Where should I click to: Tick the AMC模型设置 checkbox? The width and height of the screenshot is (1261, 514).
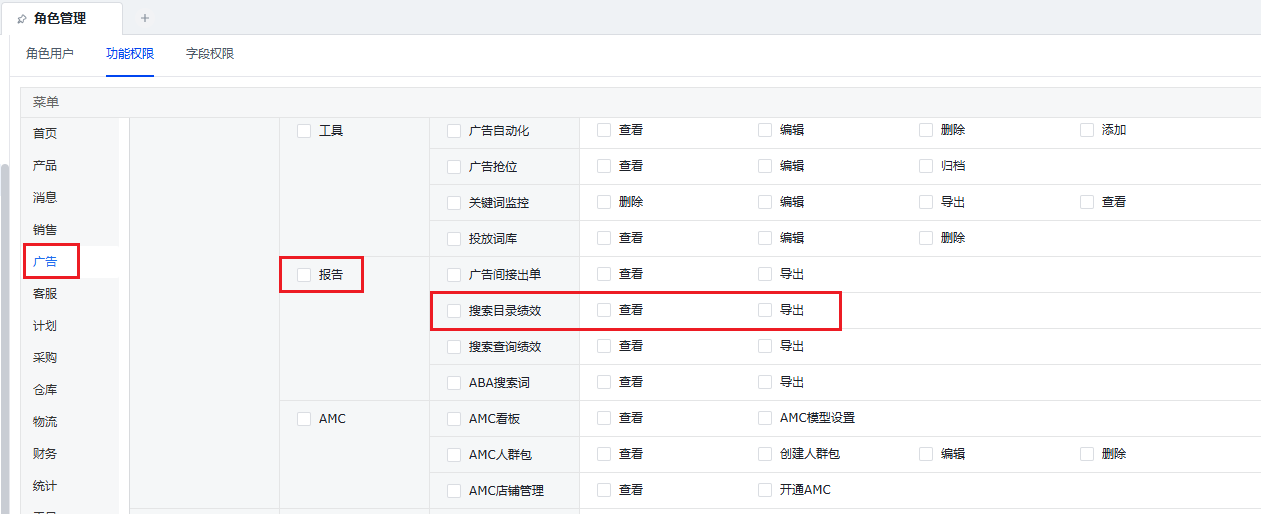click(x=765, y=418)
